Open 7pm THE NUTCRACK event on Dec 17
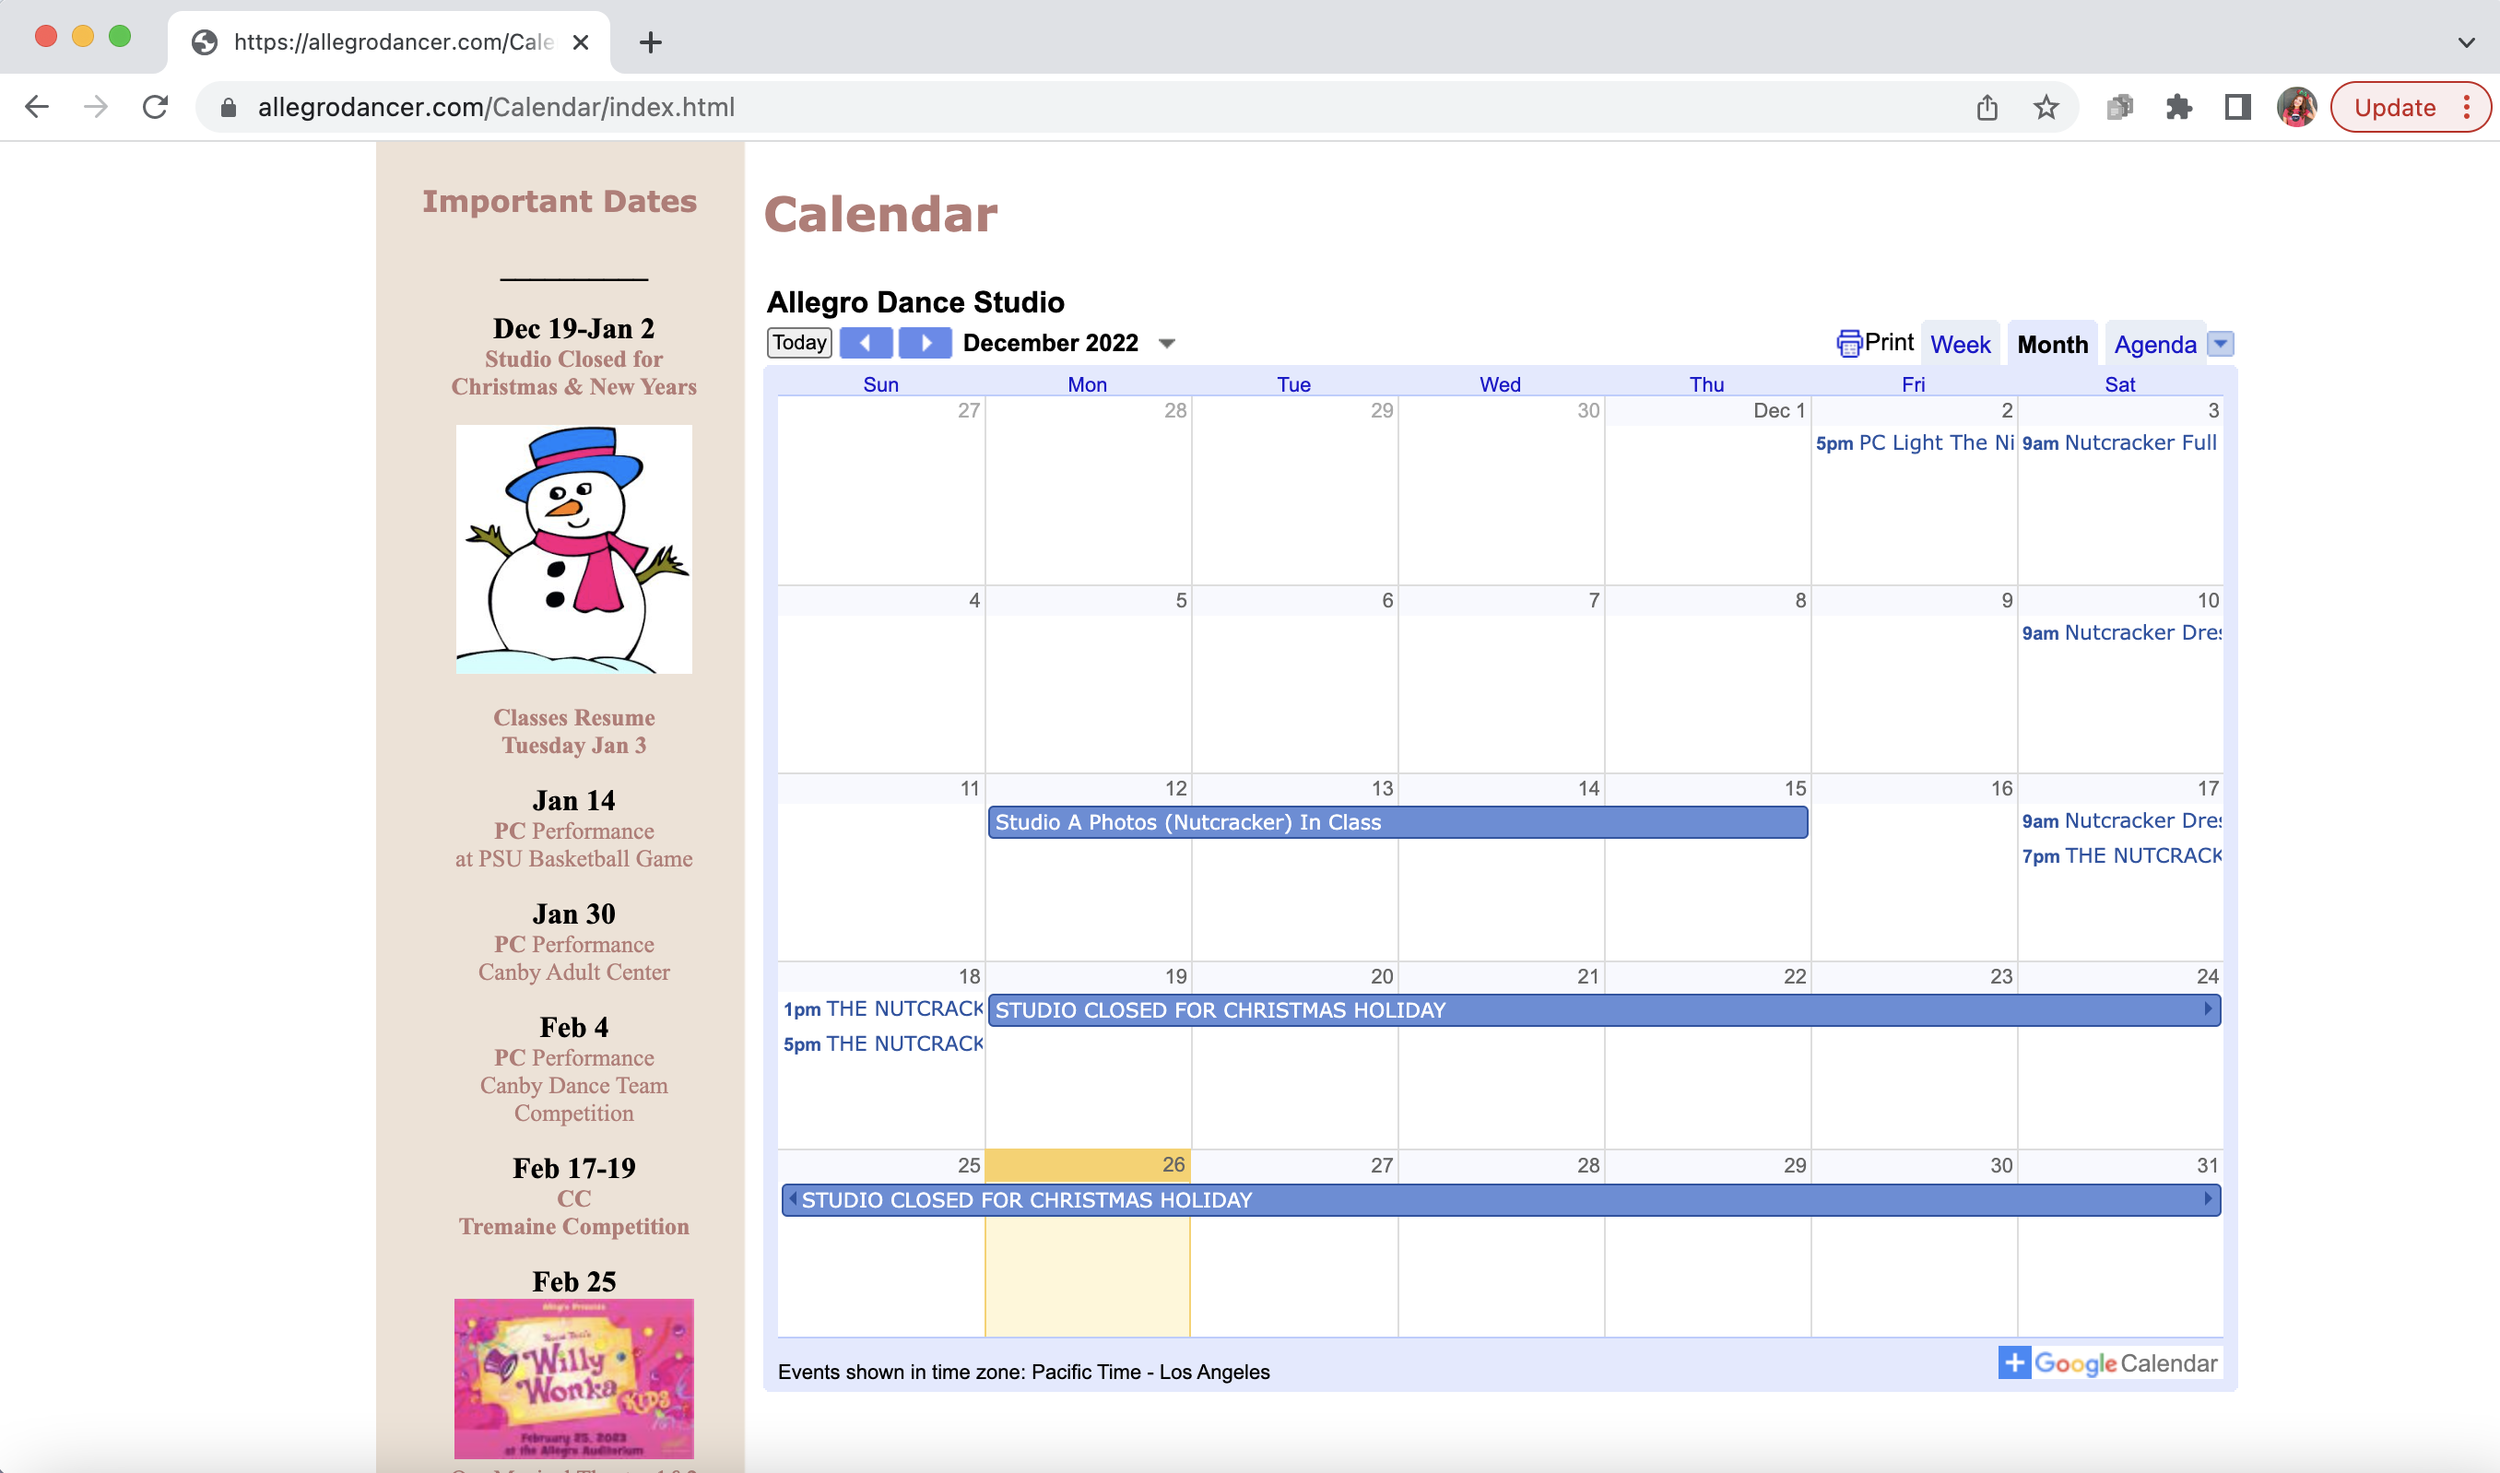Viewport: 2500px width, 1473px height. [2120, 856]
